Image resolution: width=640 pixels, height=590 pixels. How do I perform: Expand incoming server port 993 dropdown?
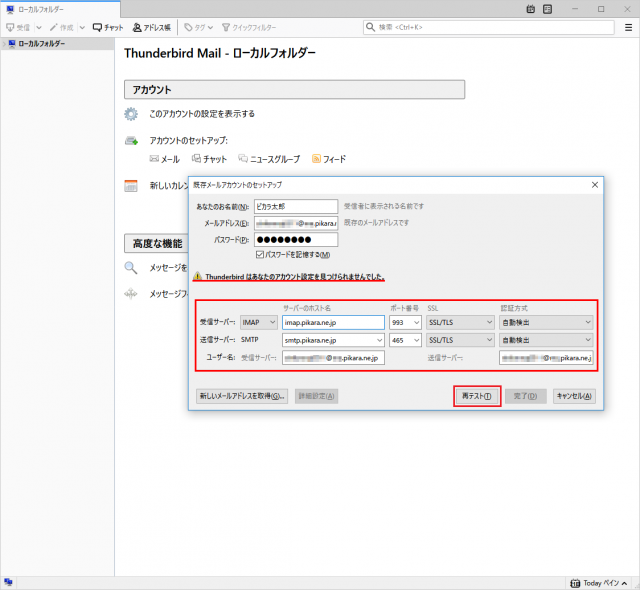coord(405,322)
